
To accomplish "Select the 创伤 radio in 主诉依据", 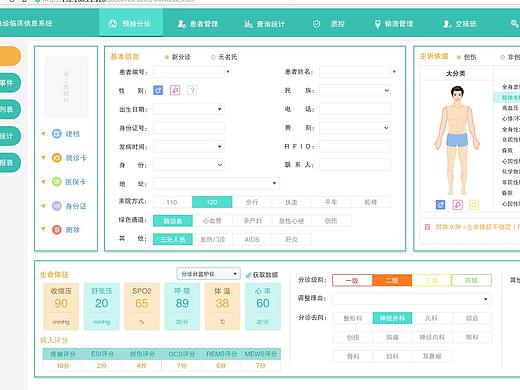I will point(459,57).
